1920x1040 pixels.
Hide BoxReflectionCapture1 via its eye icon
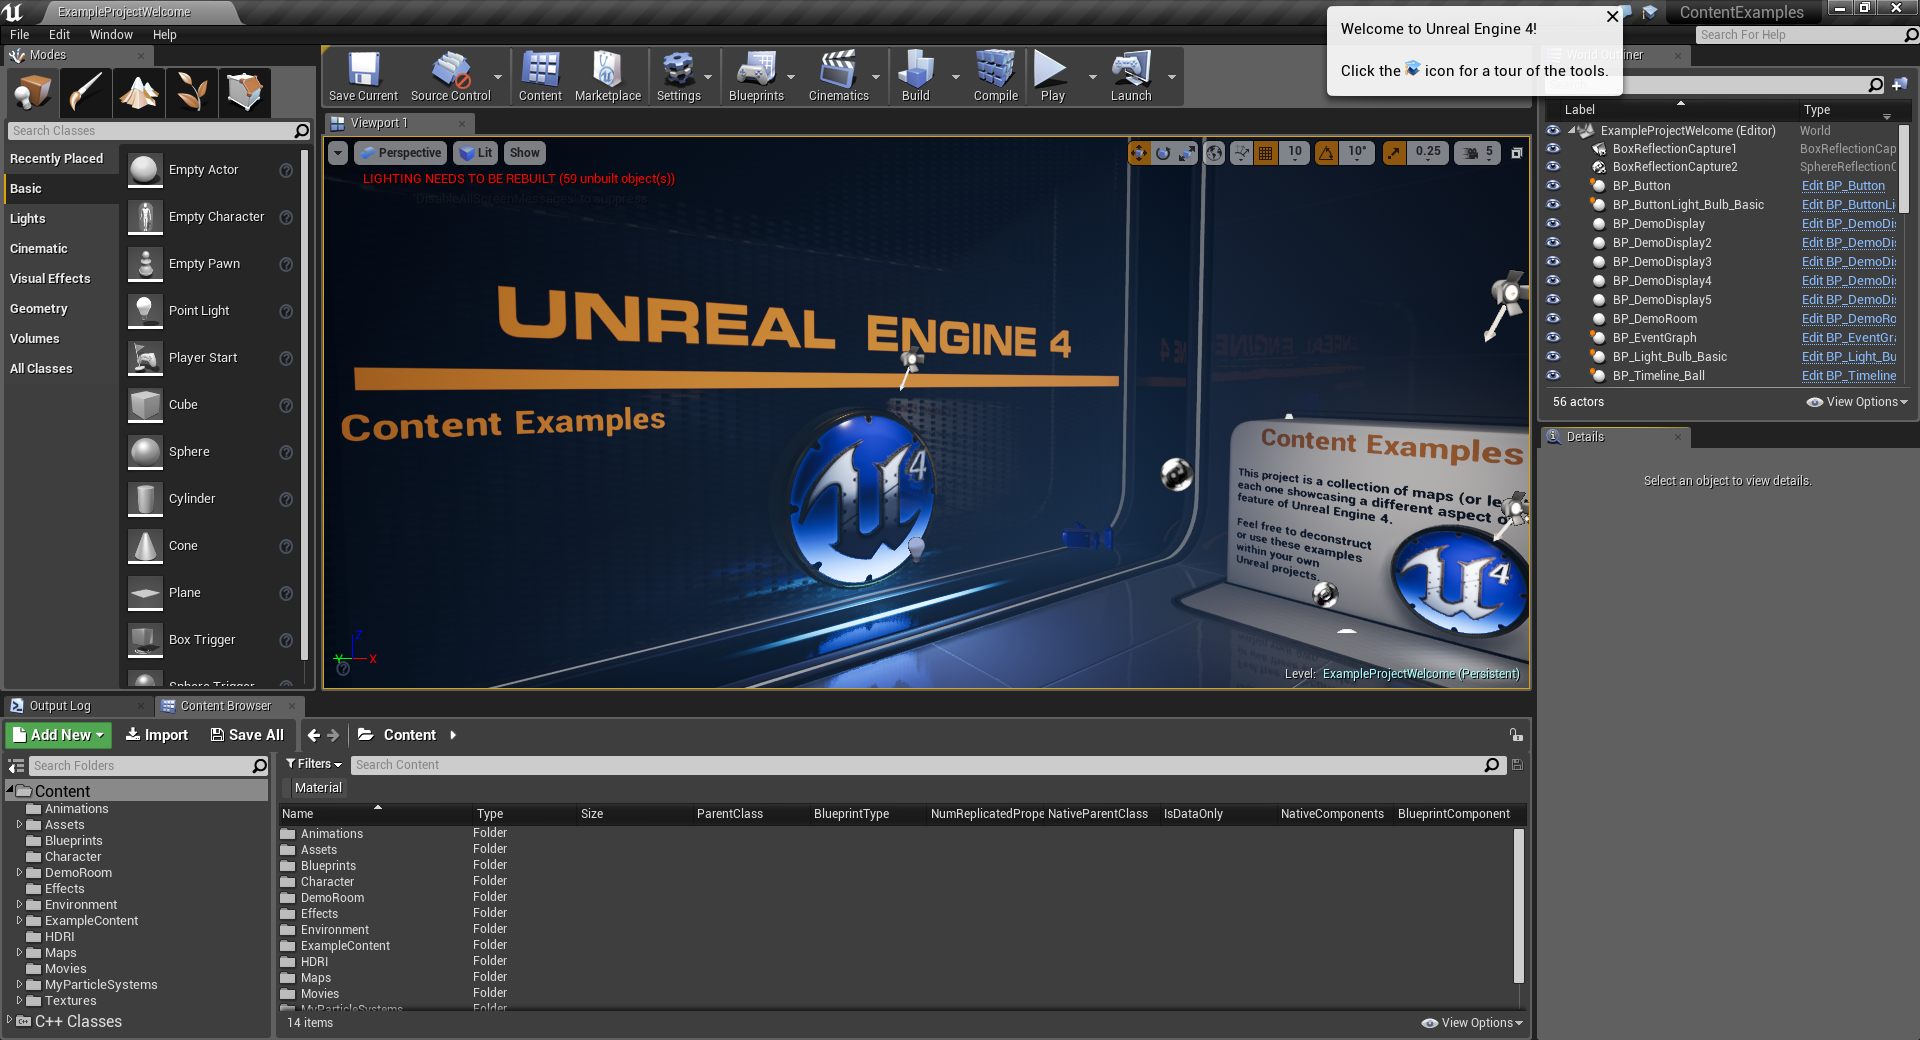click(x=1553, y=148)
